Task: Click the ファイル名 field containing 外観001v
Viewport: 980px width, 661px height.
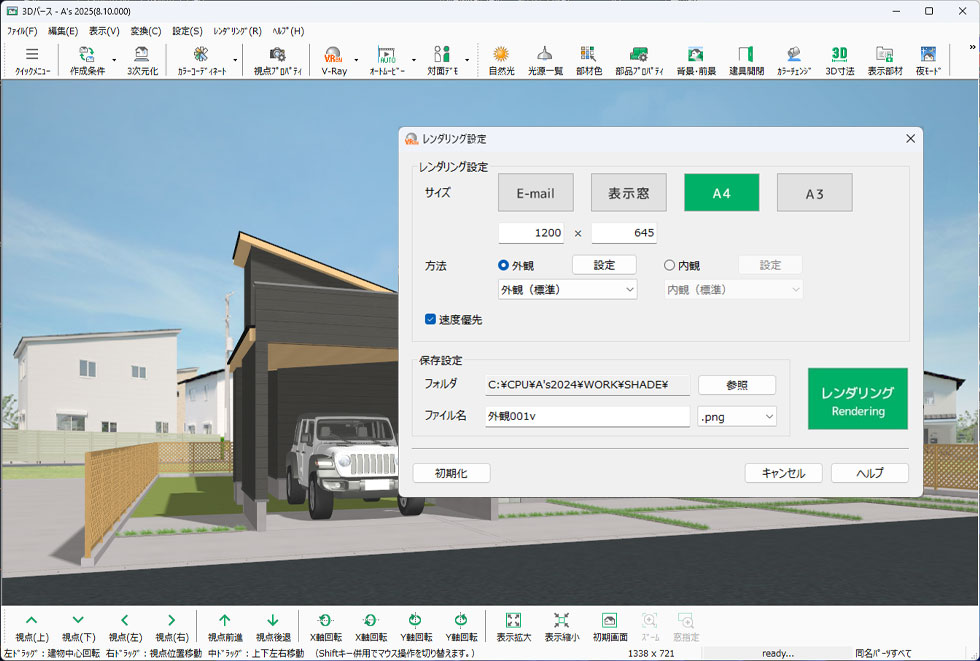Action: (588, 416)
